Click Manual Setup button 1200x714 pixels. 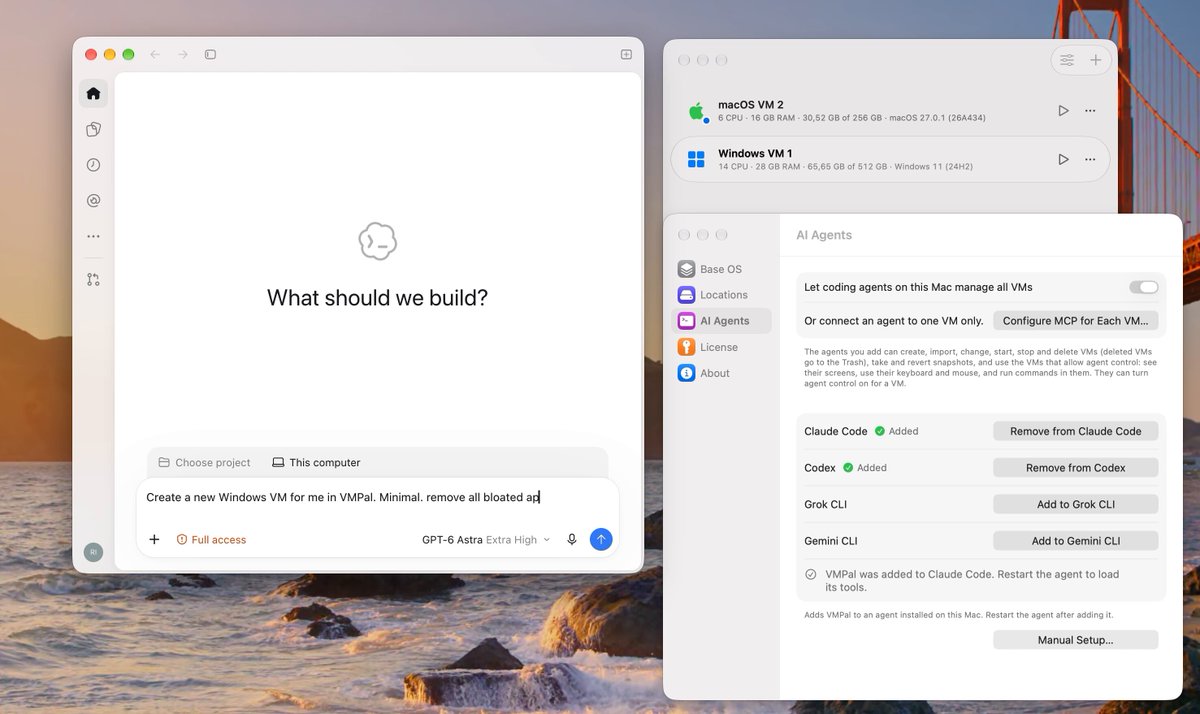1075,640
